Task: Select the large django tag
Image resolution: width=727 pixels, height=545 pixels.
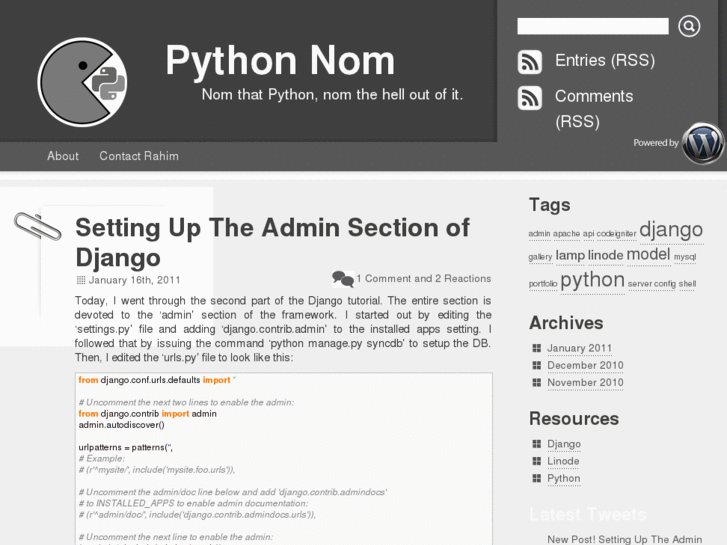Action: pos(671,230)
